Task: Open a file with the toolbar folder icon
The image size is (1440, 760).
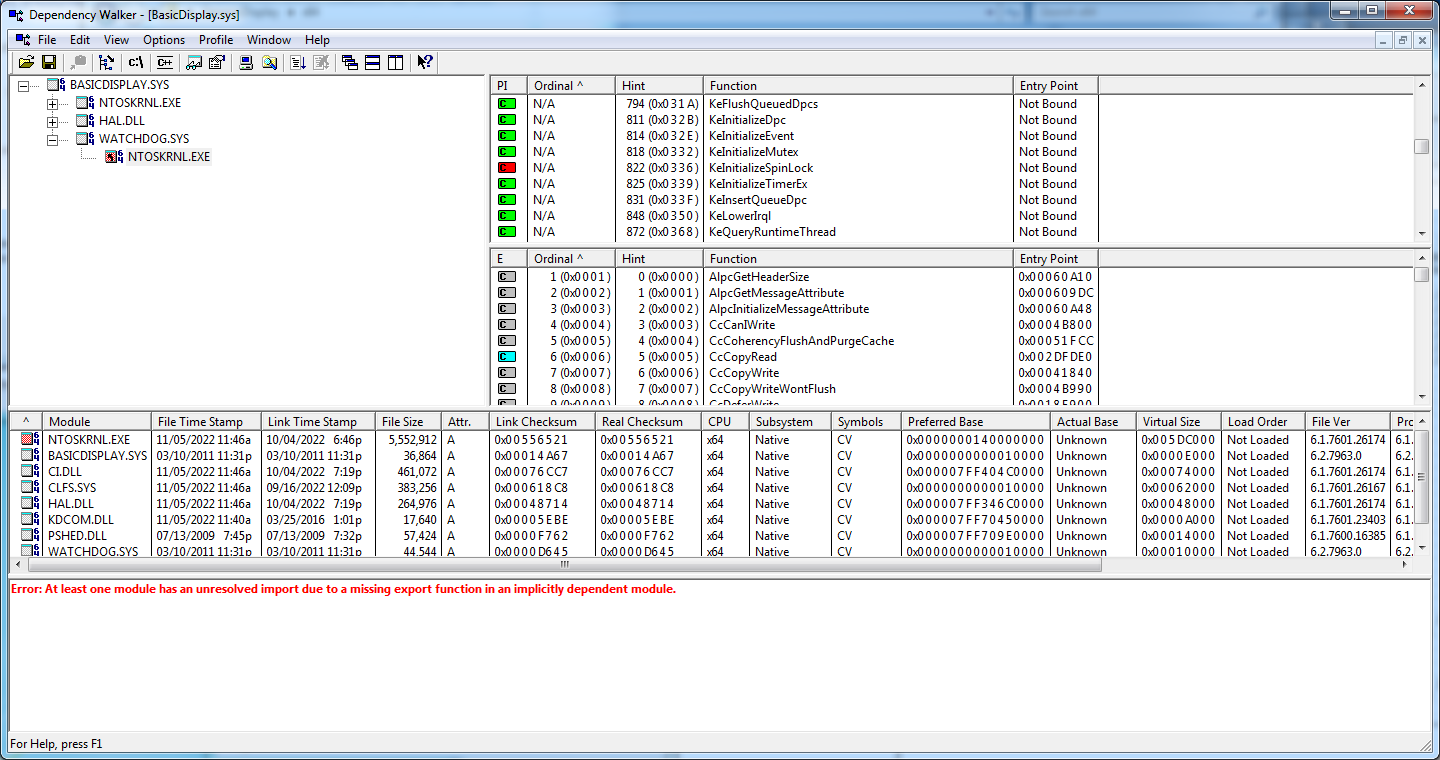Action: point(26,62)
